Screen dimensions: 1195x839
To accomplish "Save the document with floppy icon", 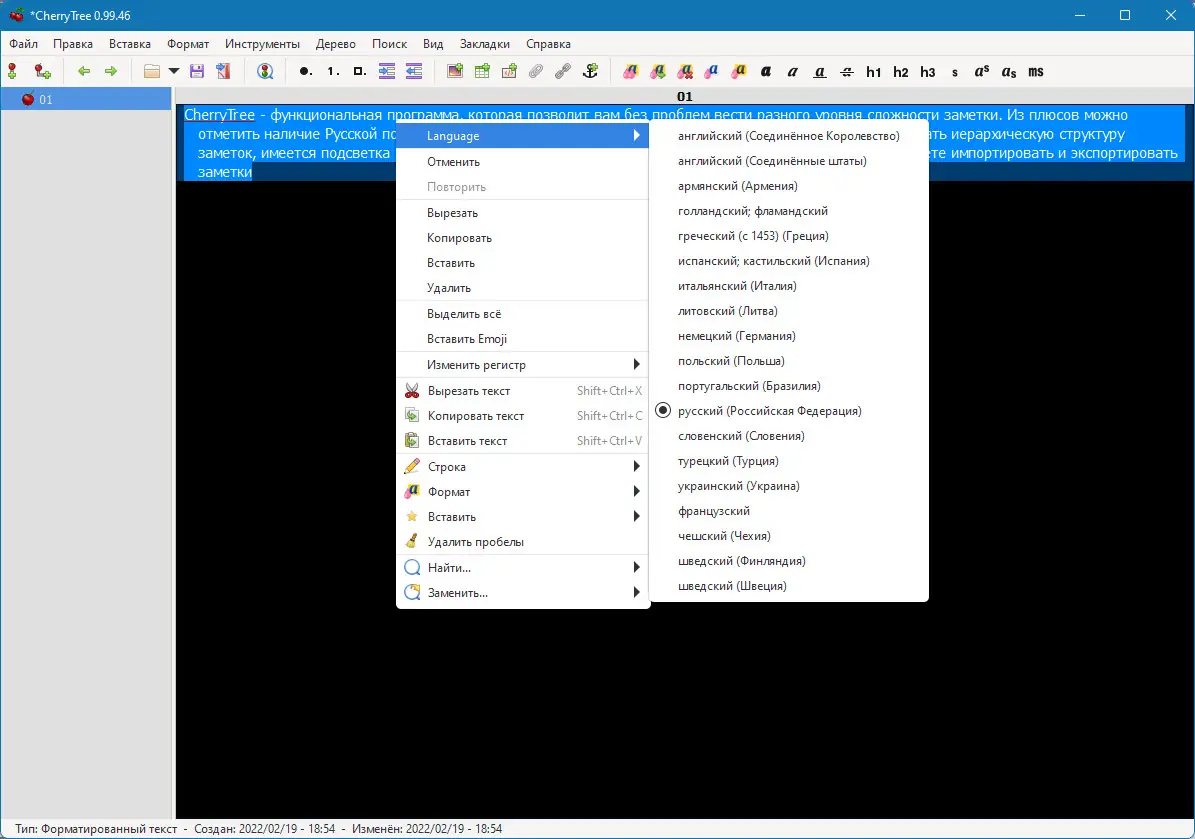I will [x=197, y=72].
